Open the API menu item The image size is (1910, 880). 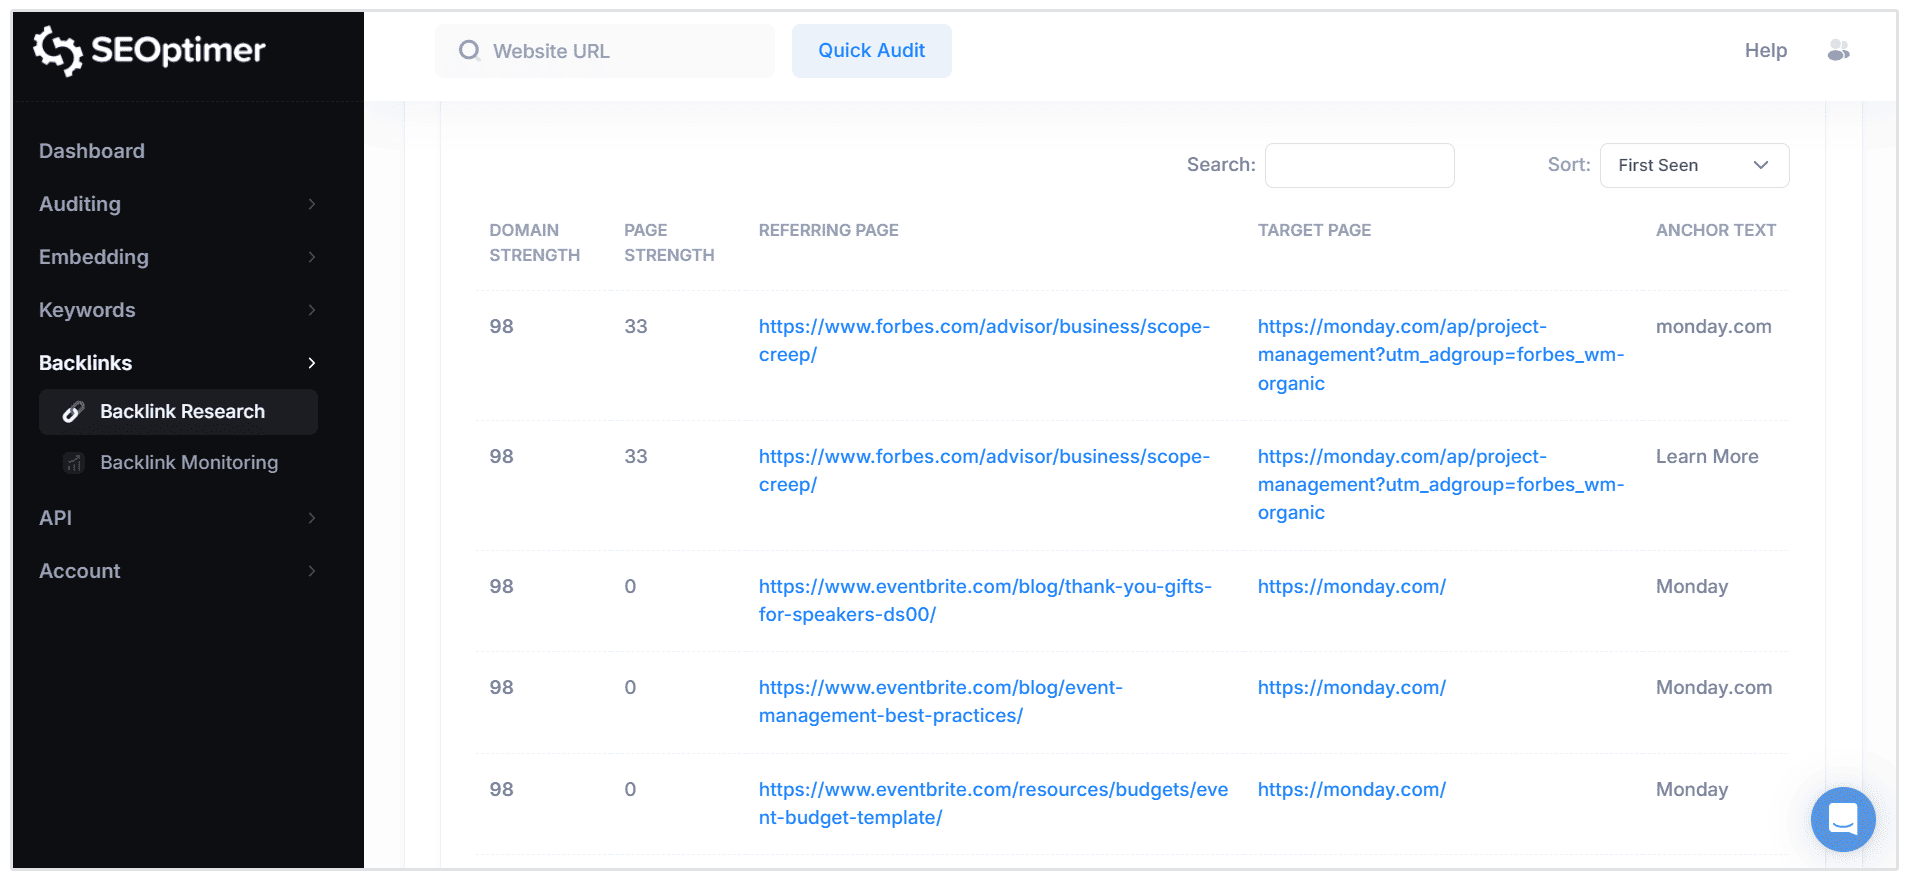click(56, 518)
